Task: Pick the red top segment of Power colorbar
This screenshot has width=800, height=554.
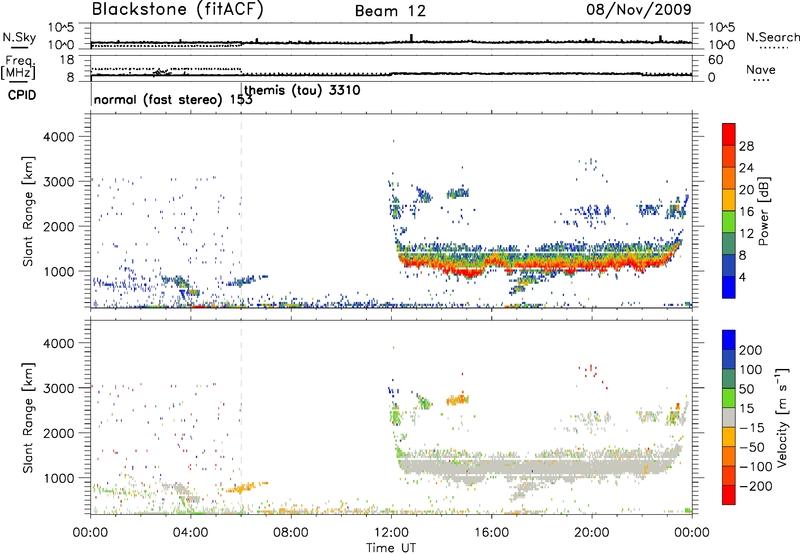Action: [x=729, y=134]
